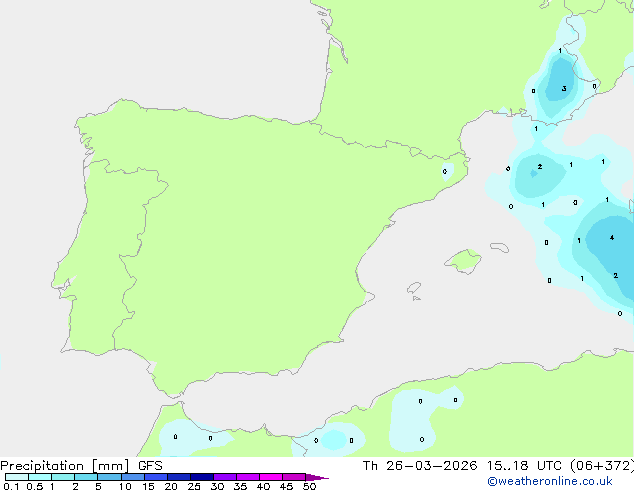Viewport: 634px width, 490px height.
Task: Click the '3' precipitation value over France
Action: [x=564, y=89]
